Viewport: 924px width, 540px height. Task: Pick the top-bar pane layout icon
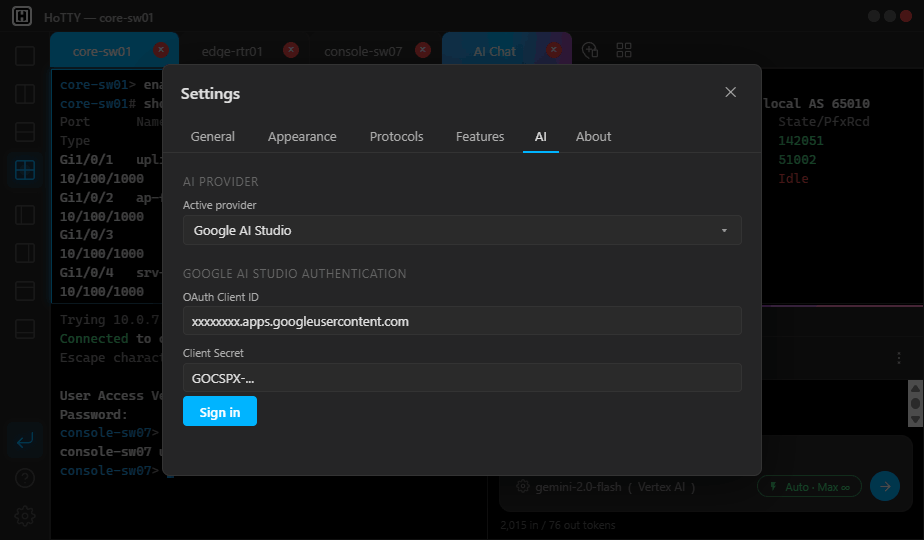click(x=25, y=291)
